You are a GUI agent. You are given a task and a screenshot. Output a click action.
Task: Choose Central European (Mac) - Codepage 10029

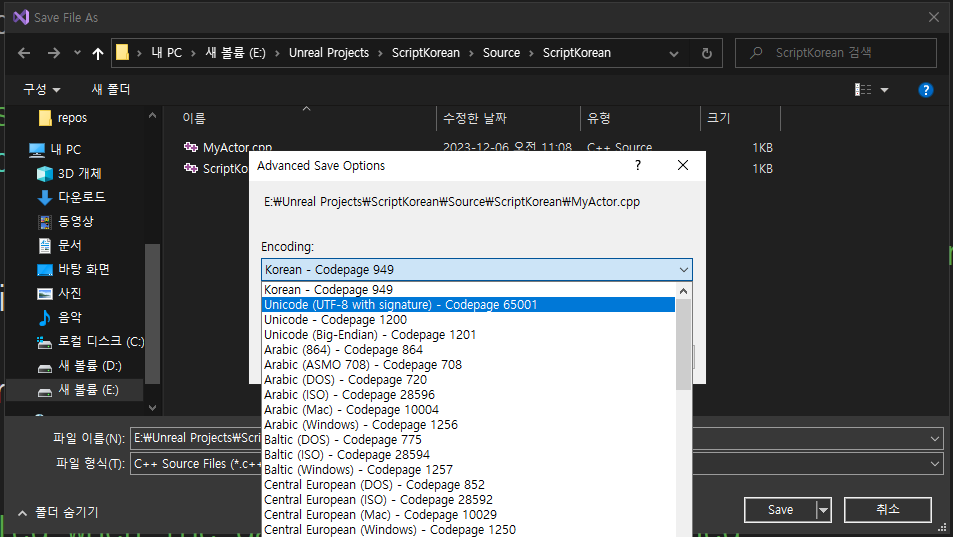coord(469,515)
